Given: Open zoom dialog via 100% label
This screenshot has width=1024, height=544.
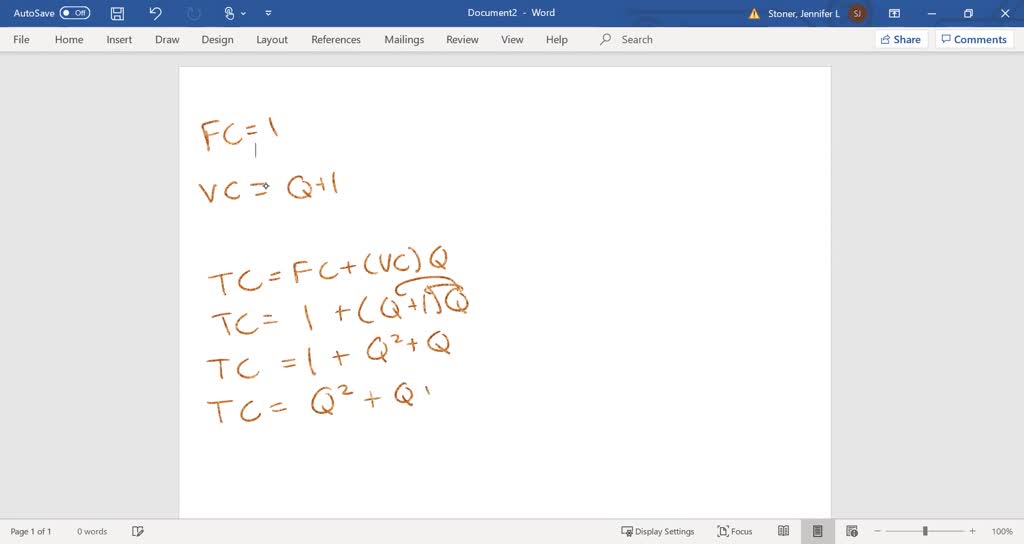Looking at the screenshot, I should 1002,532.
